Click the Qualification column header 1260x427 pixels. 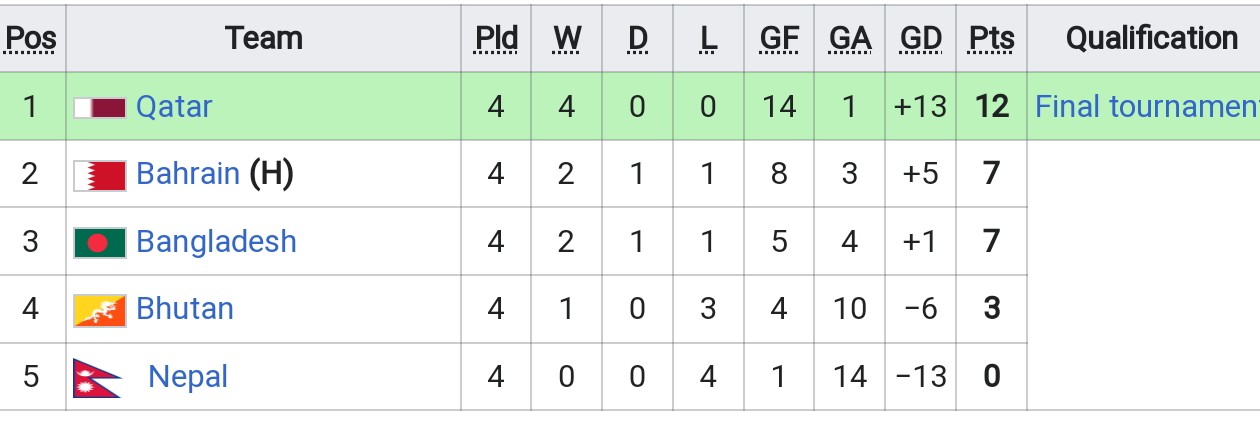pyautogui.click(x=1152, y=39)
